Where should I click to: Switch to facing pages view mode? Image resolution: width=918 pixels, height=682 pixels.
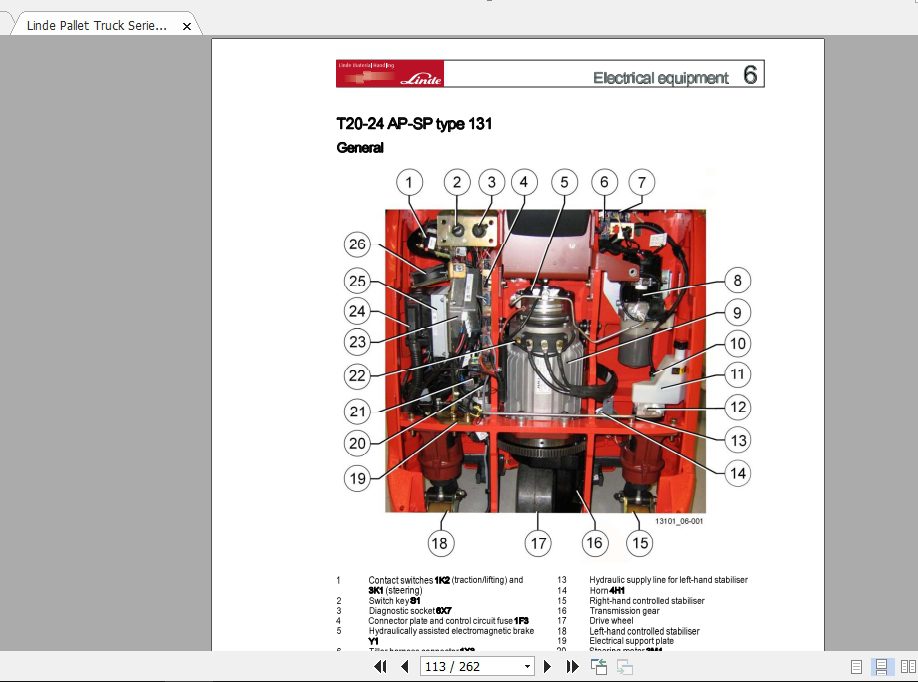tap(908, 667)
